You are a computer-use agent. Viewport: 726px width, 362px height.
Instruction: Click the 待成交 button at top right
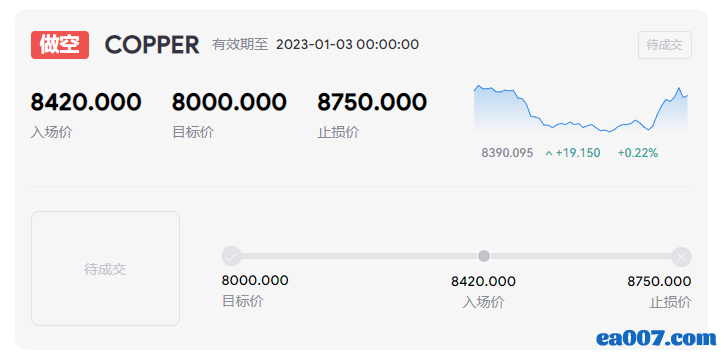pyautogui.click(x=664, y=45)
